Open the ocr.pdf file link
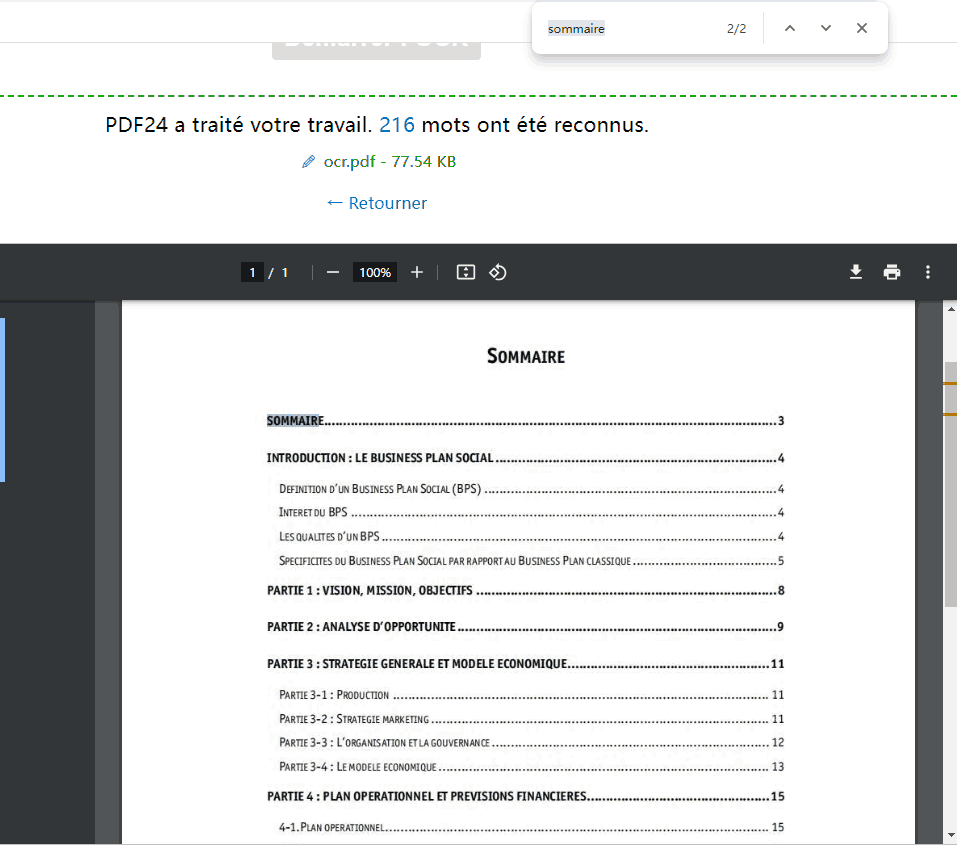The image size is (957, 850). point(389,162)
